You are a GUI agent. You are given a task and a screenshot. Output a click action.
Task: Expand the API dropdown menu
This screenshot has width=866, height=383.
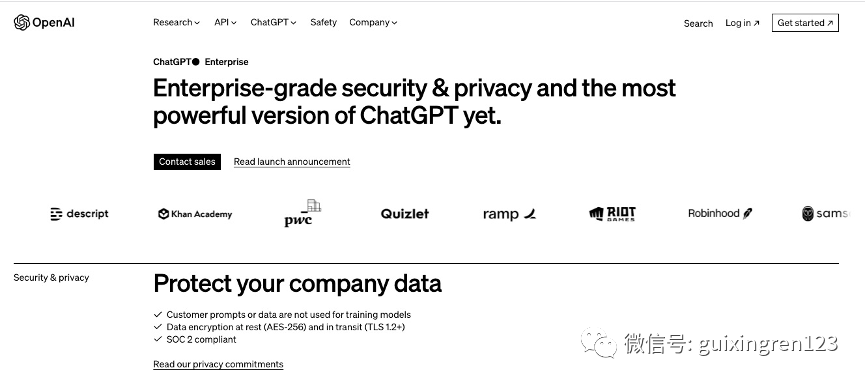pos(225,23)
